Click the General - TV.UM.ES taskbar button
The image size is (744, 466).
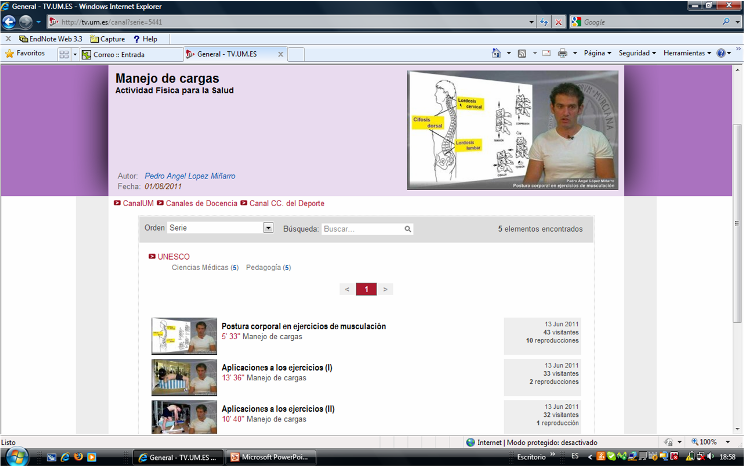178,457
